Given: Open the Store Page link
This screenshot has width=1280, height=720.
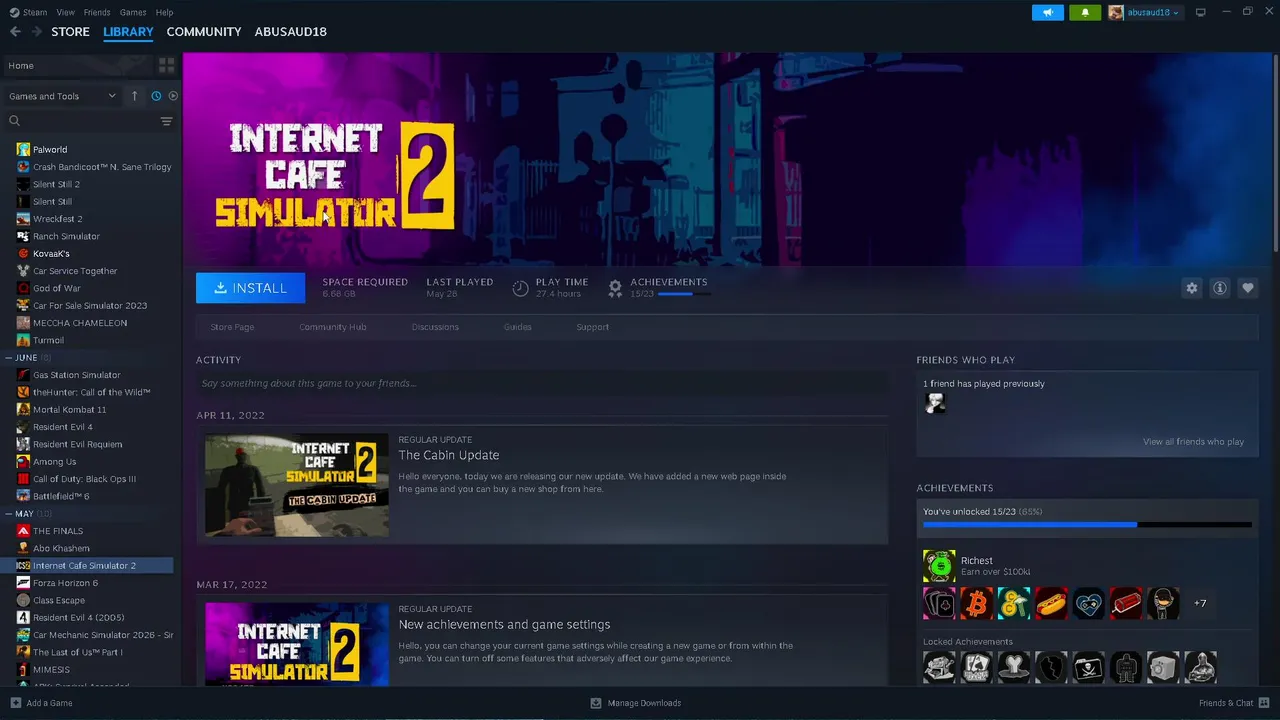Looking at the screenshot, I should coord(232,327).
